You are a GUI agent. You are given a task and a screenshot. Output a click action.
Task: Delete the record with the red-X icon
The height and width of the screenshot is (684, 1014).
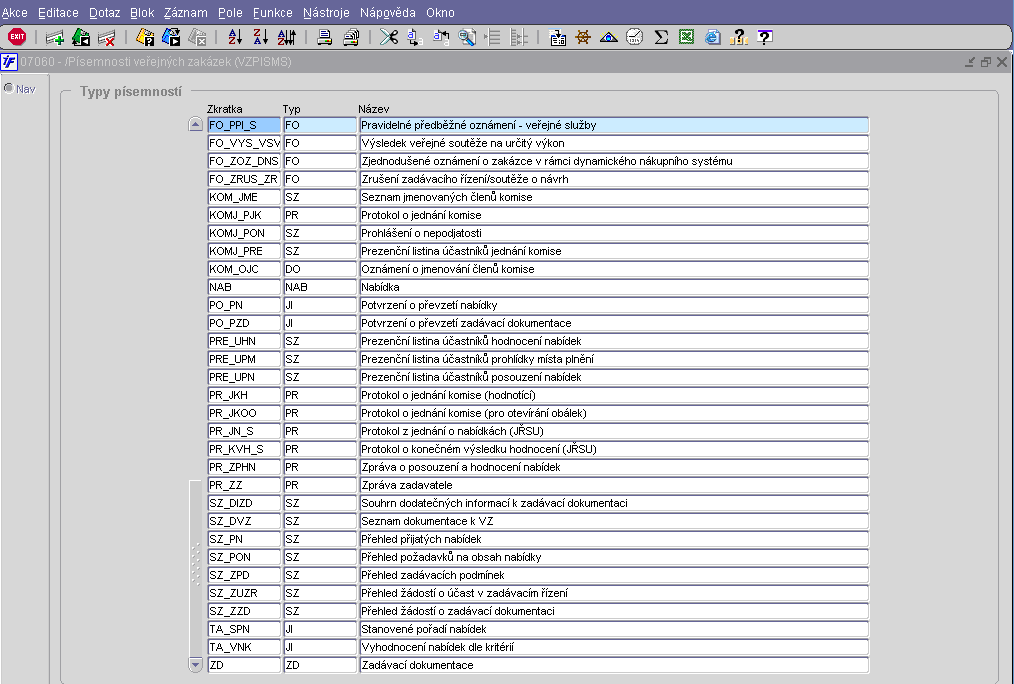[106, 37]
